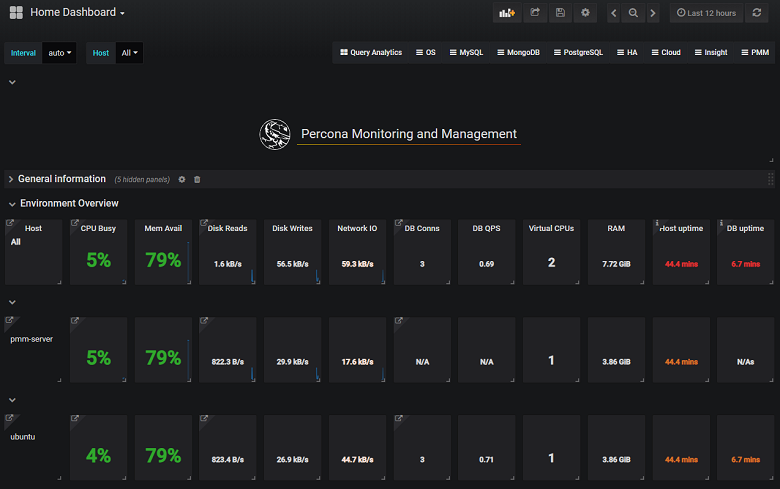Click the Virtual CPUs panel title
780x489 pixels.
pyautogui.click(x=551, y=228)
